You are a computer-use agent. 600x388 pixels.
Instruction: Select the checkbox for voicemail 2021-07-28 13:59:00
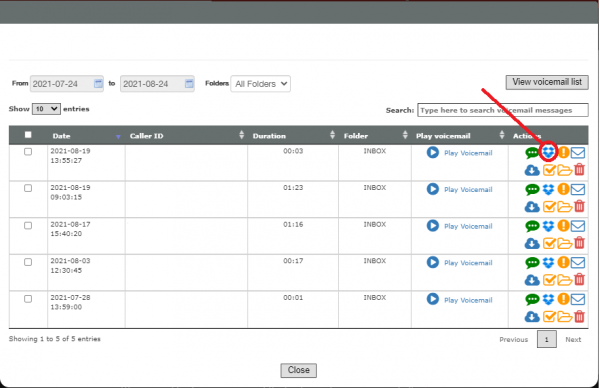[28, 299]
